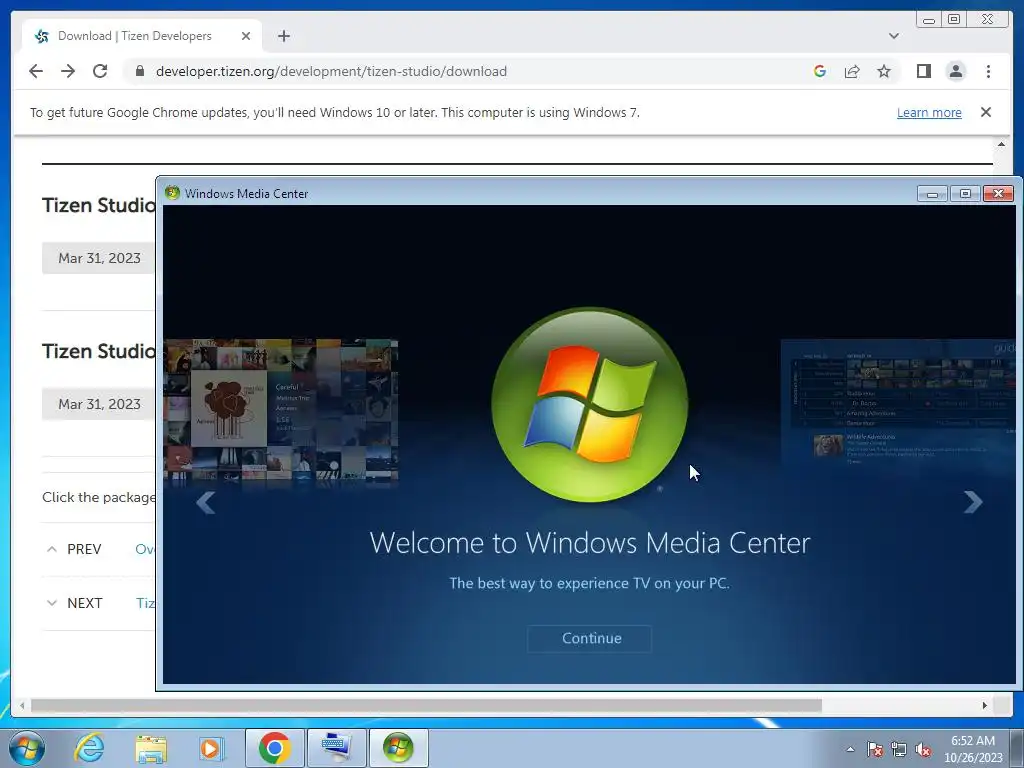Show hidden system tray icons
Image resolution: width=1024 pixels, height=768 pixels.
[x=850, y=749]
